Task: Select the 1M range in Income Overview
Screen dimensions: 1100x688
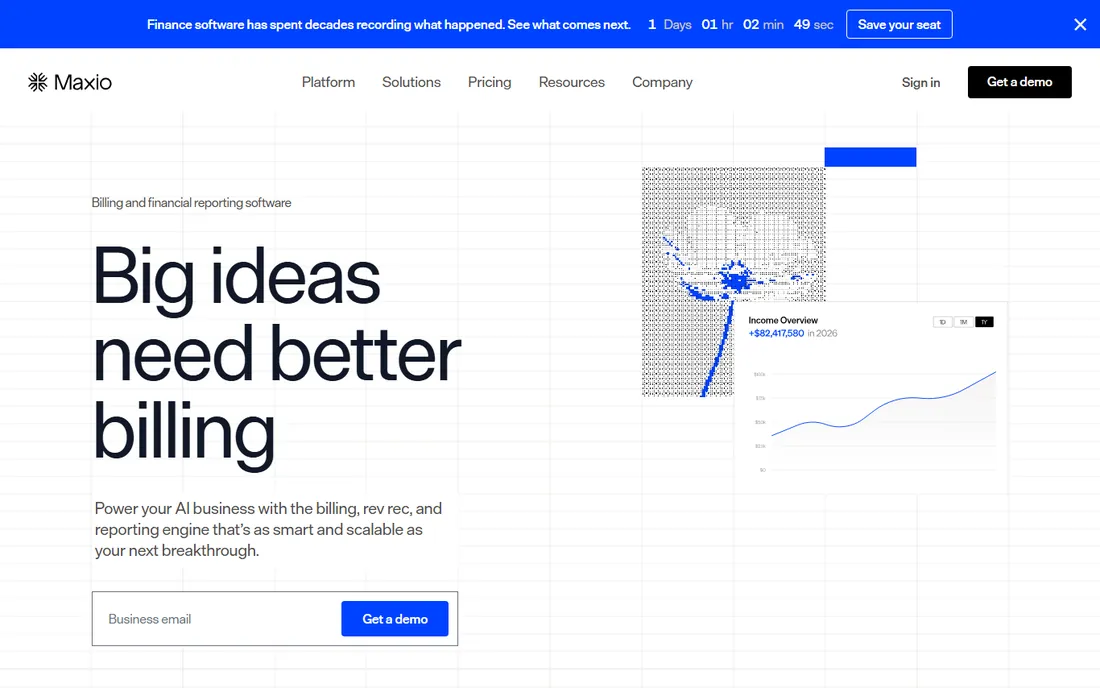Action: click(963, 322)
